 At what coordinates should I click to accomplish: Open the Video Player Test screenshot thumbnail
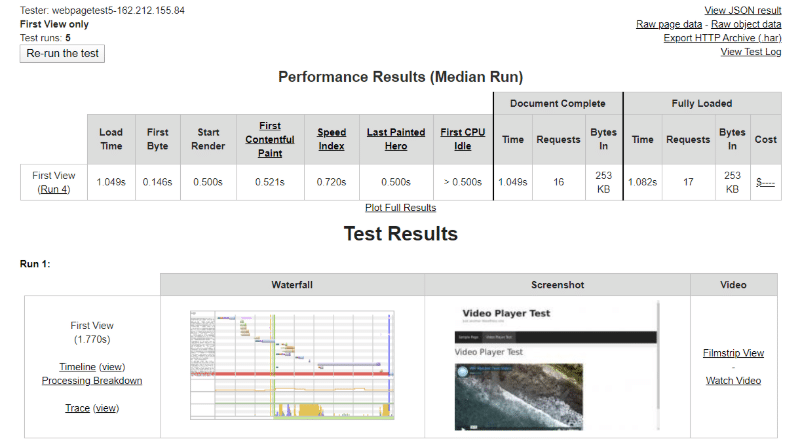(557, 367)
